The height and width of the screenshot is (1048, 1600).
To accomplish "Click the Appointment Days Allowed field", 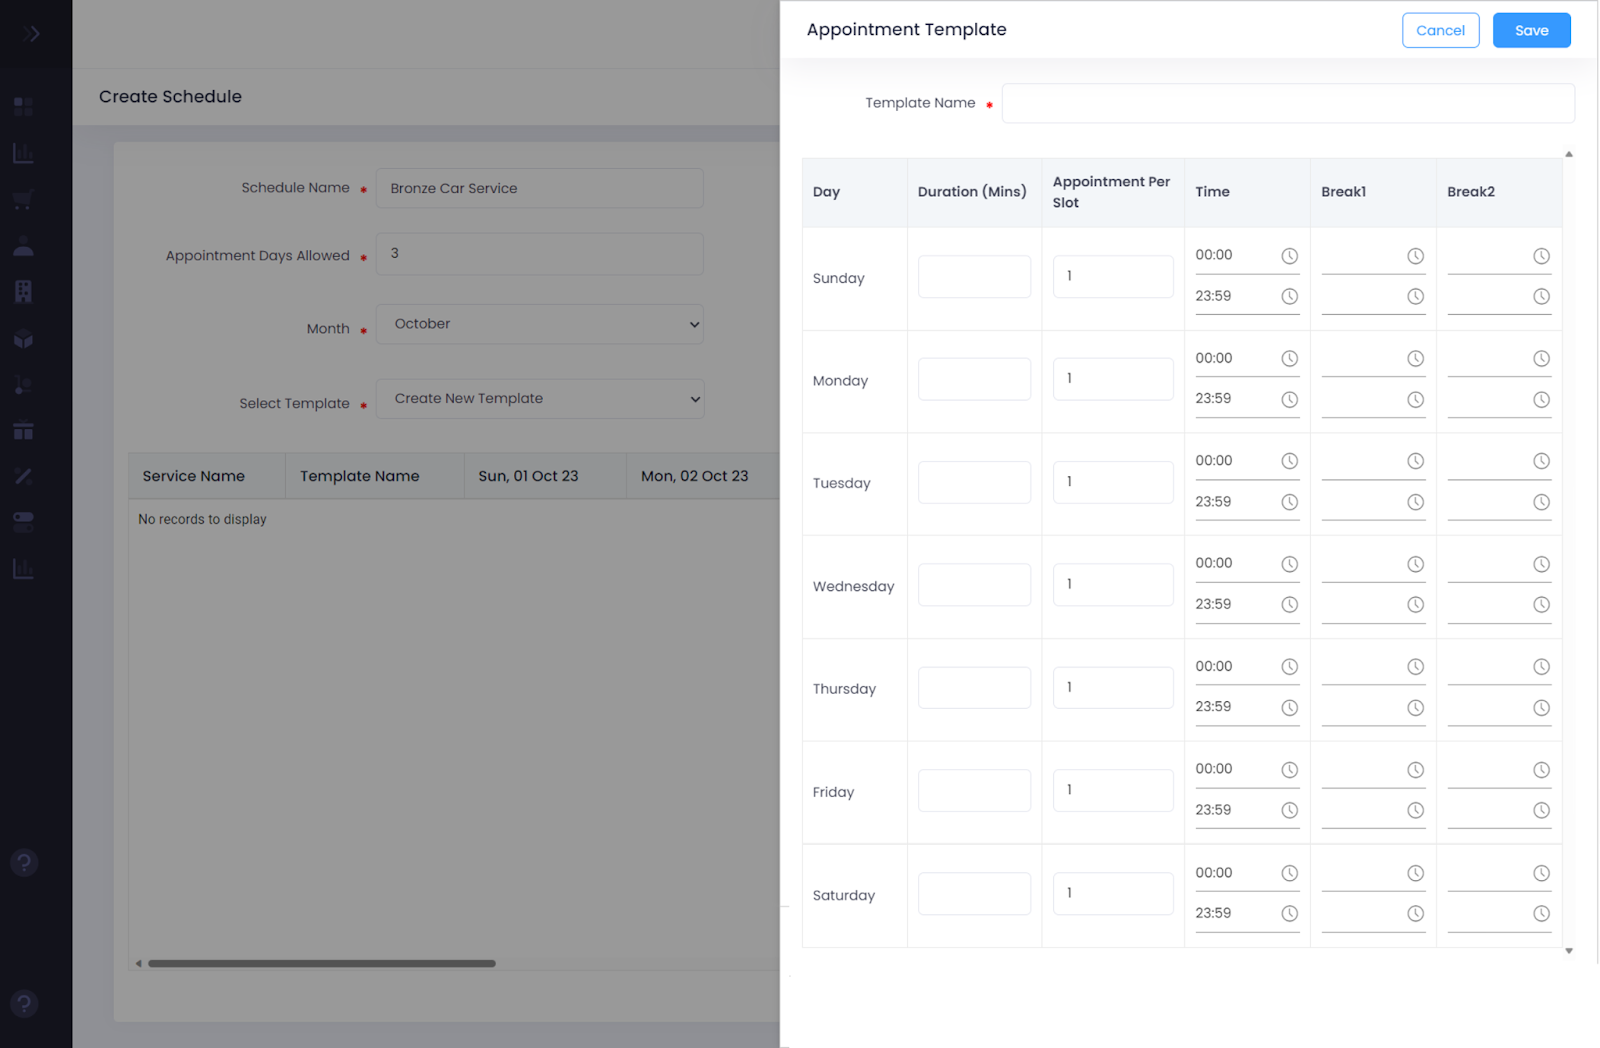I will click(540, 254).
